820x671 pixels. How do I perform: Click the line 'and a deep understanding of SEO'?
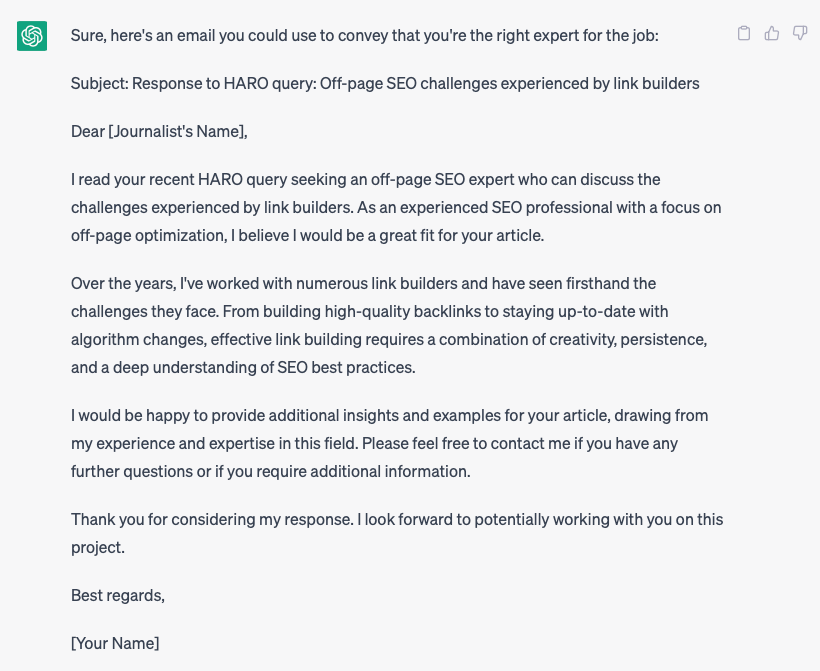coord(243,368)
